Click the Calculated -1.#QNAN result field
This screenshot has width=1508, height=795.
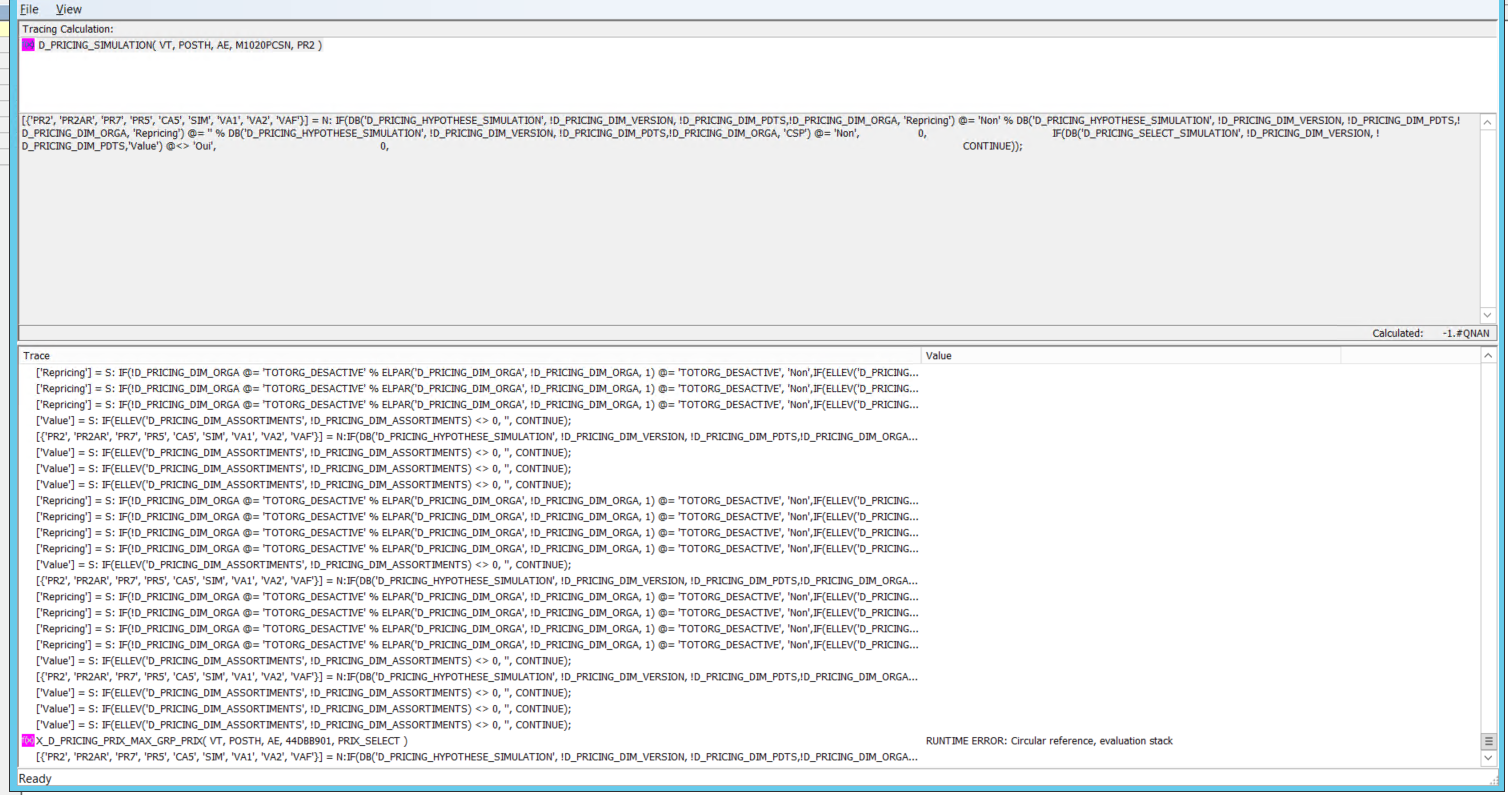[1464, 334]
